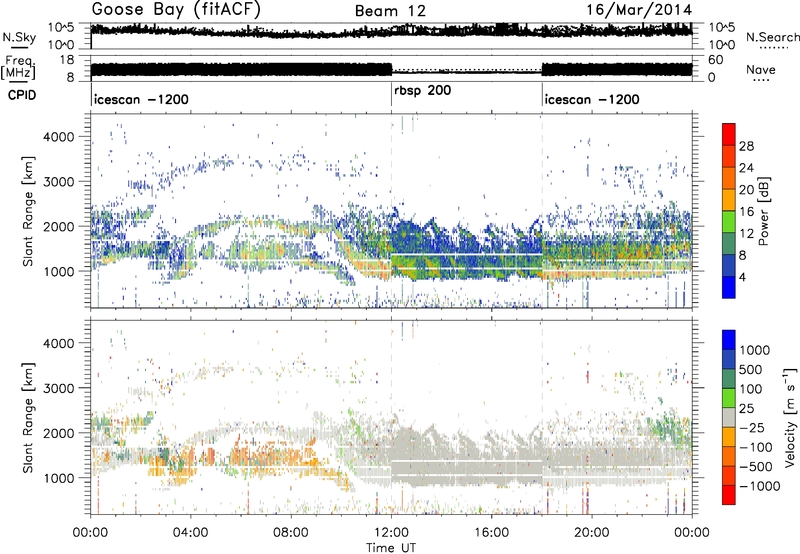The width and height of the screenshot is (800, 554).
Task: Click the Velocity color bar red bottom segment
Action: pos(729,495)
